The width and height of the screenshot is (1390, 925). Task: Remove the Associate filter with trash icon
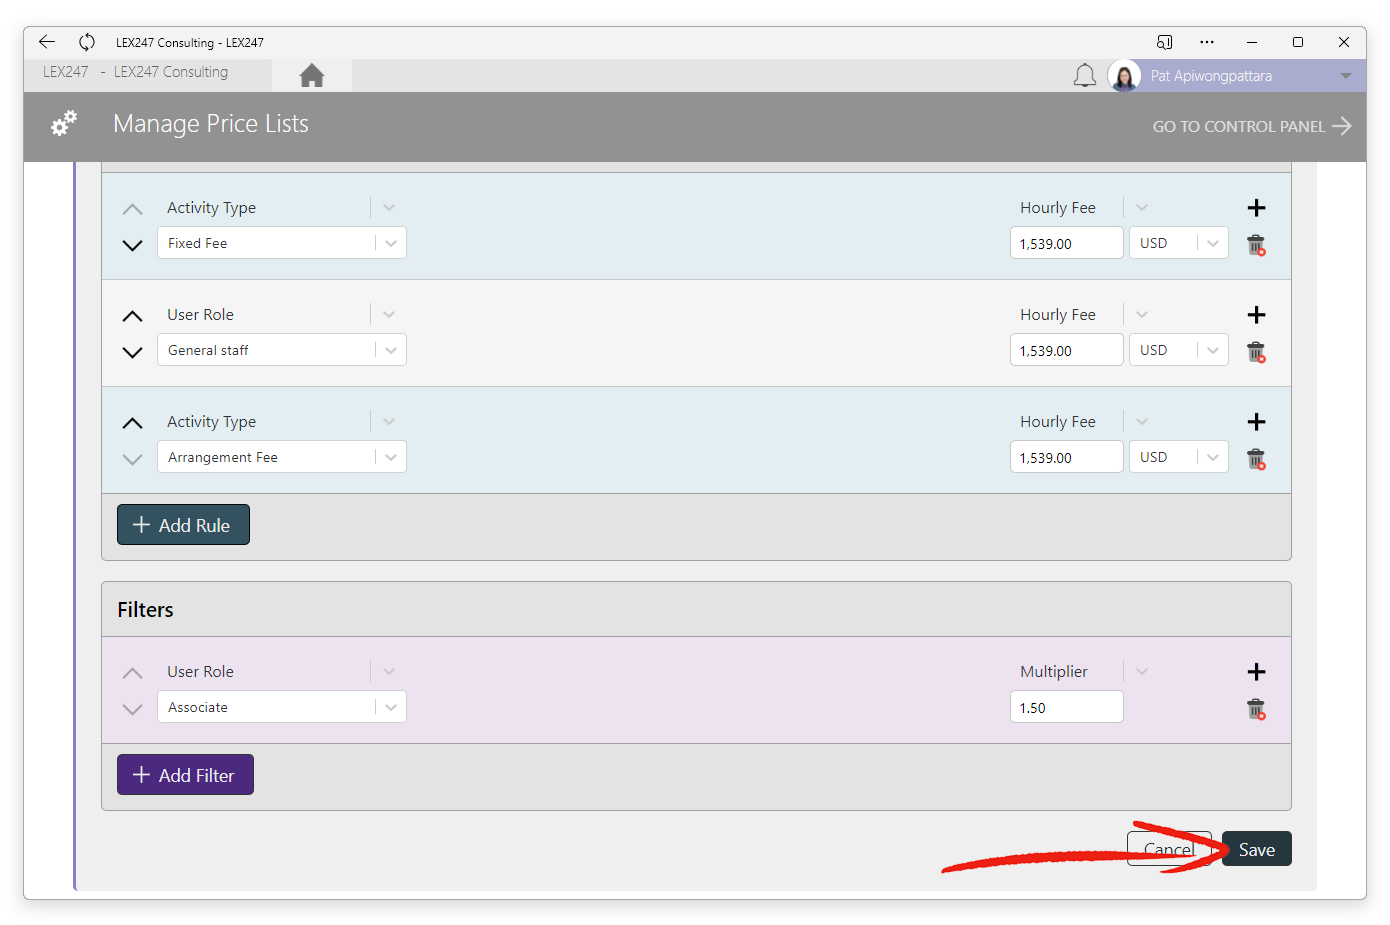pyautogui.click(x=1256, y=709)
